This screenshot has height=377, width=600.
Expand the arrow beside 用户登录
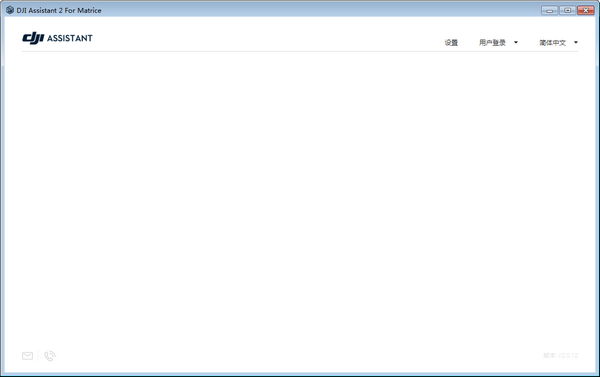point(516,42)
